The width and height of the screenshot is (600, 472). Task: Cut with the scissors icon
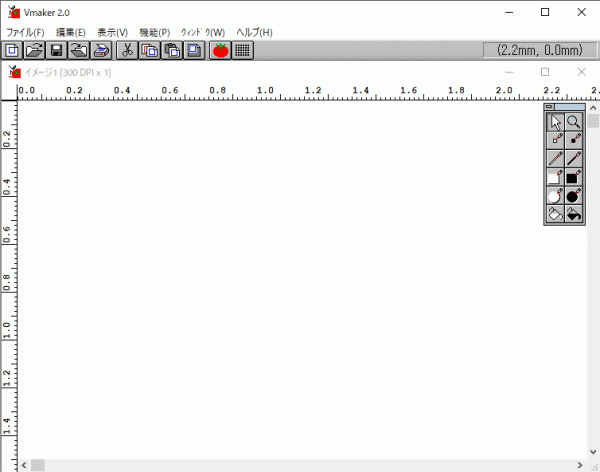click(x=127, y=50)
